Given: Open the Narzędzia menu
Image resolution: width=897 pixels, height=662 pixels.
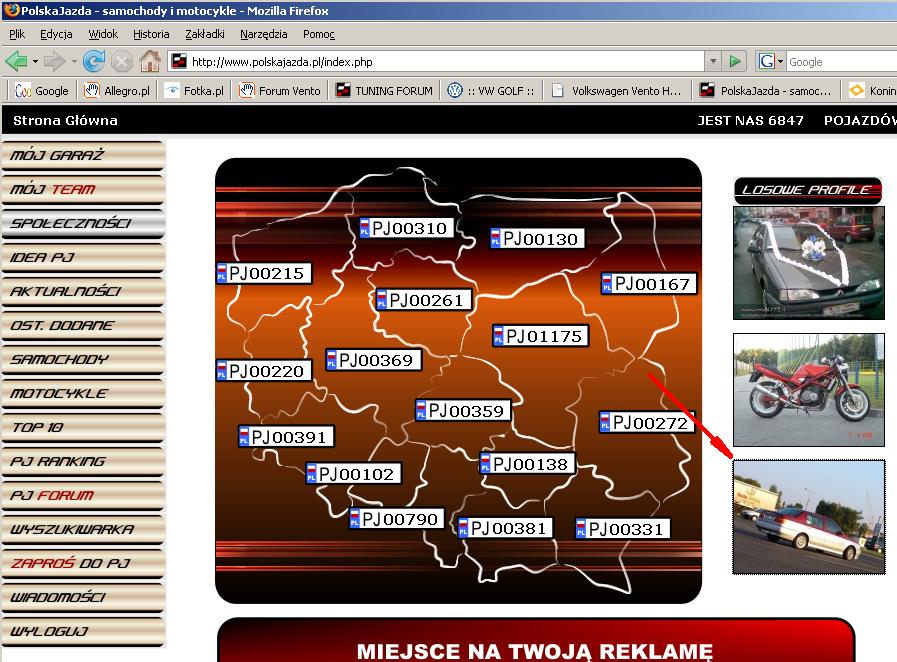Looking at the screenshot, I should [x=264, y=34].
